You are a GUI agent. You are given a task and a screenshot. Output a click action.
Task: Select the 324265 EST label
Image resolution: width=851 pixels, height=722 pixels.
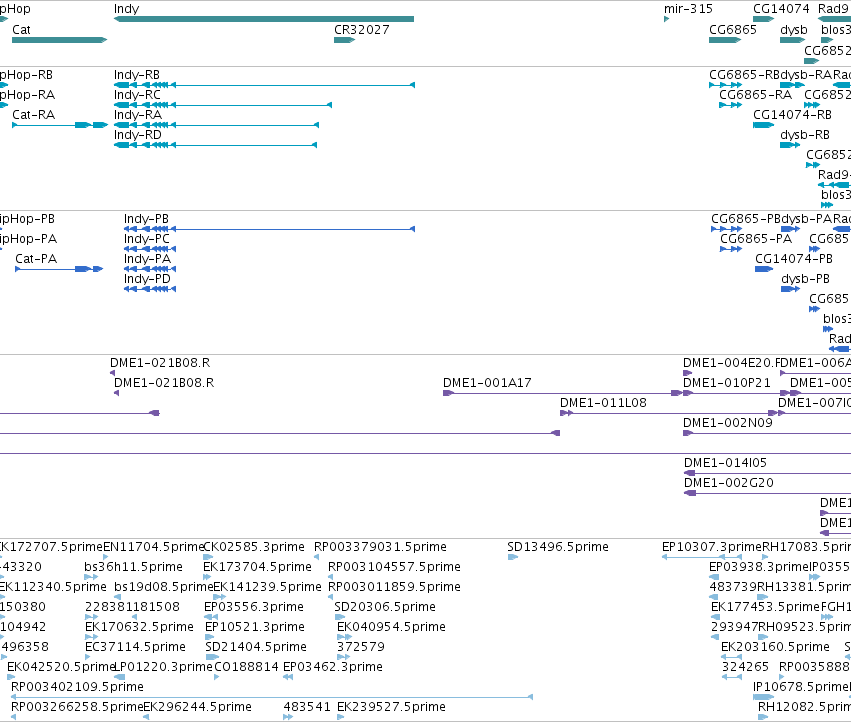(746, 667)
